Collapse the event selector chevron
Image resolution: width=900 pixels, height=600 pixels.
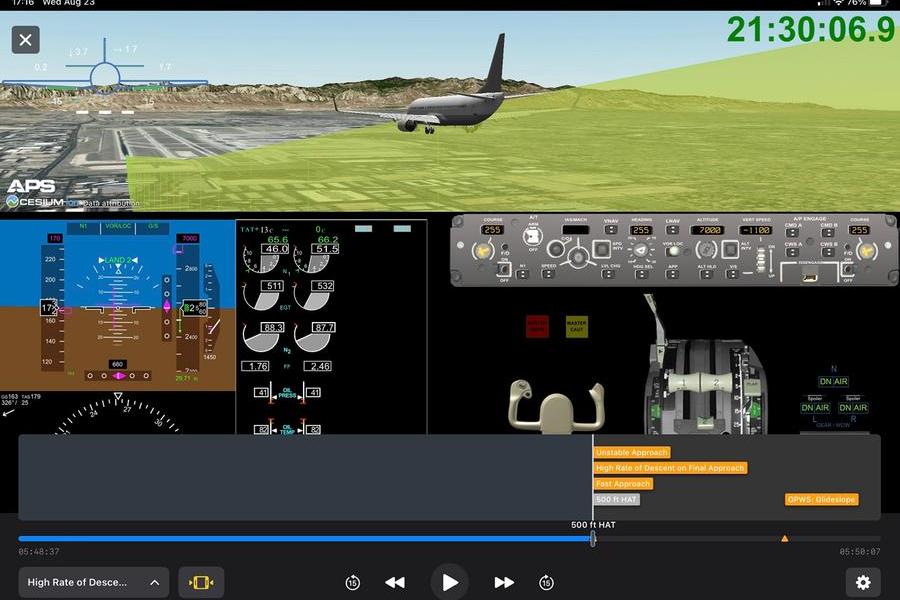154,582
